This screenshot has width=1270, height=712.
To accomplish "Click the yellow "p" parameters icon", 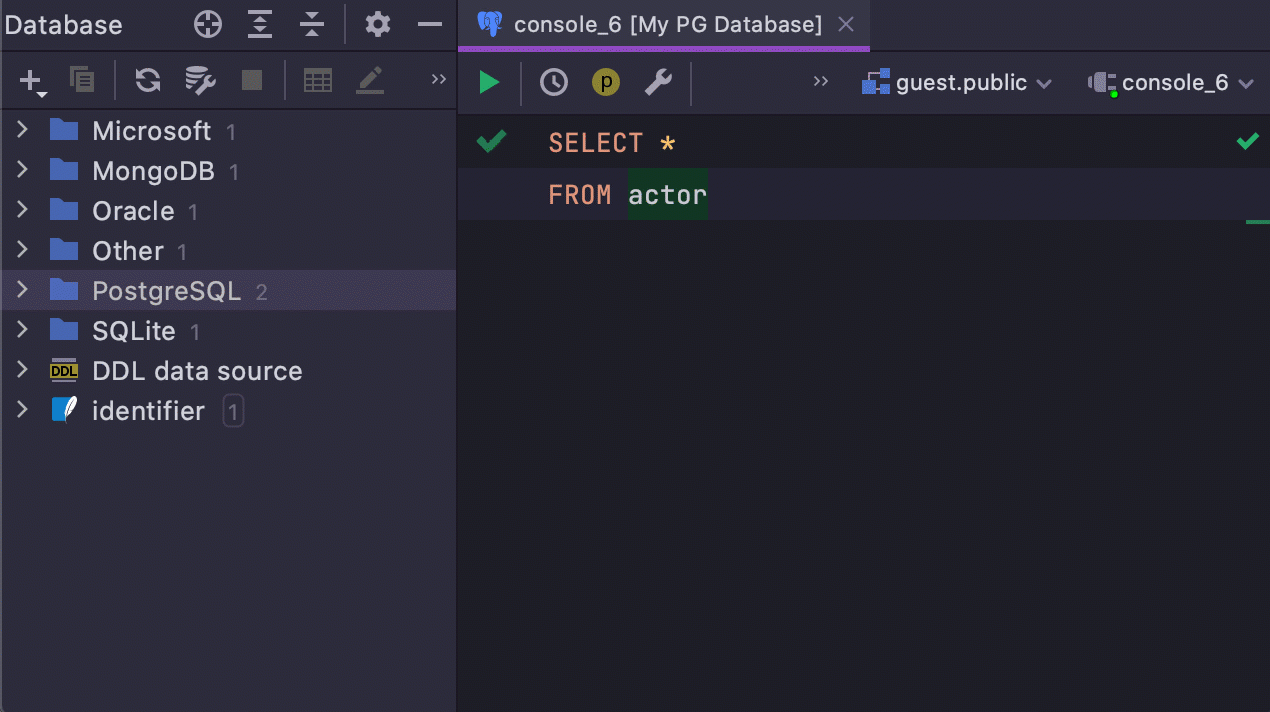I will (x=606, y=82).
